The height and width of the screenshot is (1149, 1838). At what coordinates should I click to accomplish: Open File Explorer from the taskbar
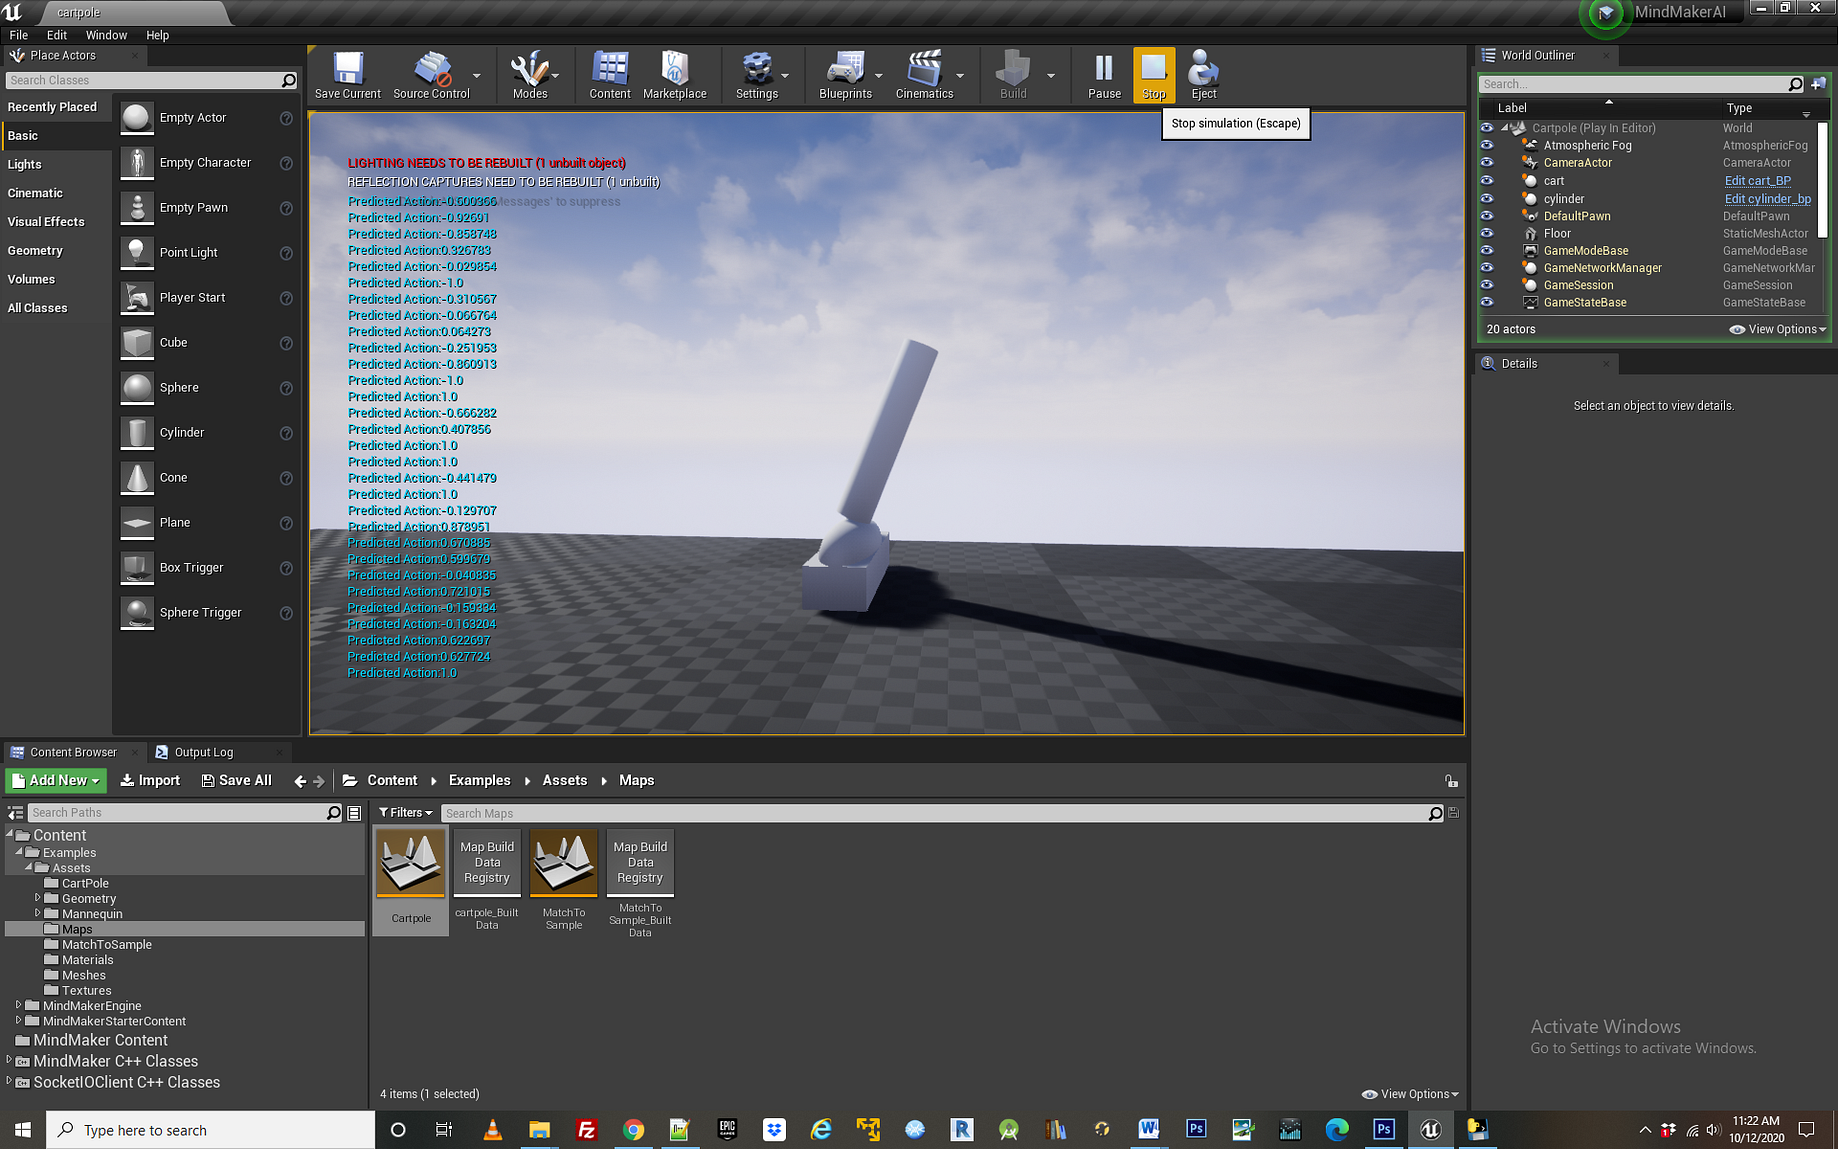click(539, 1130)
